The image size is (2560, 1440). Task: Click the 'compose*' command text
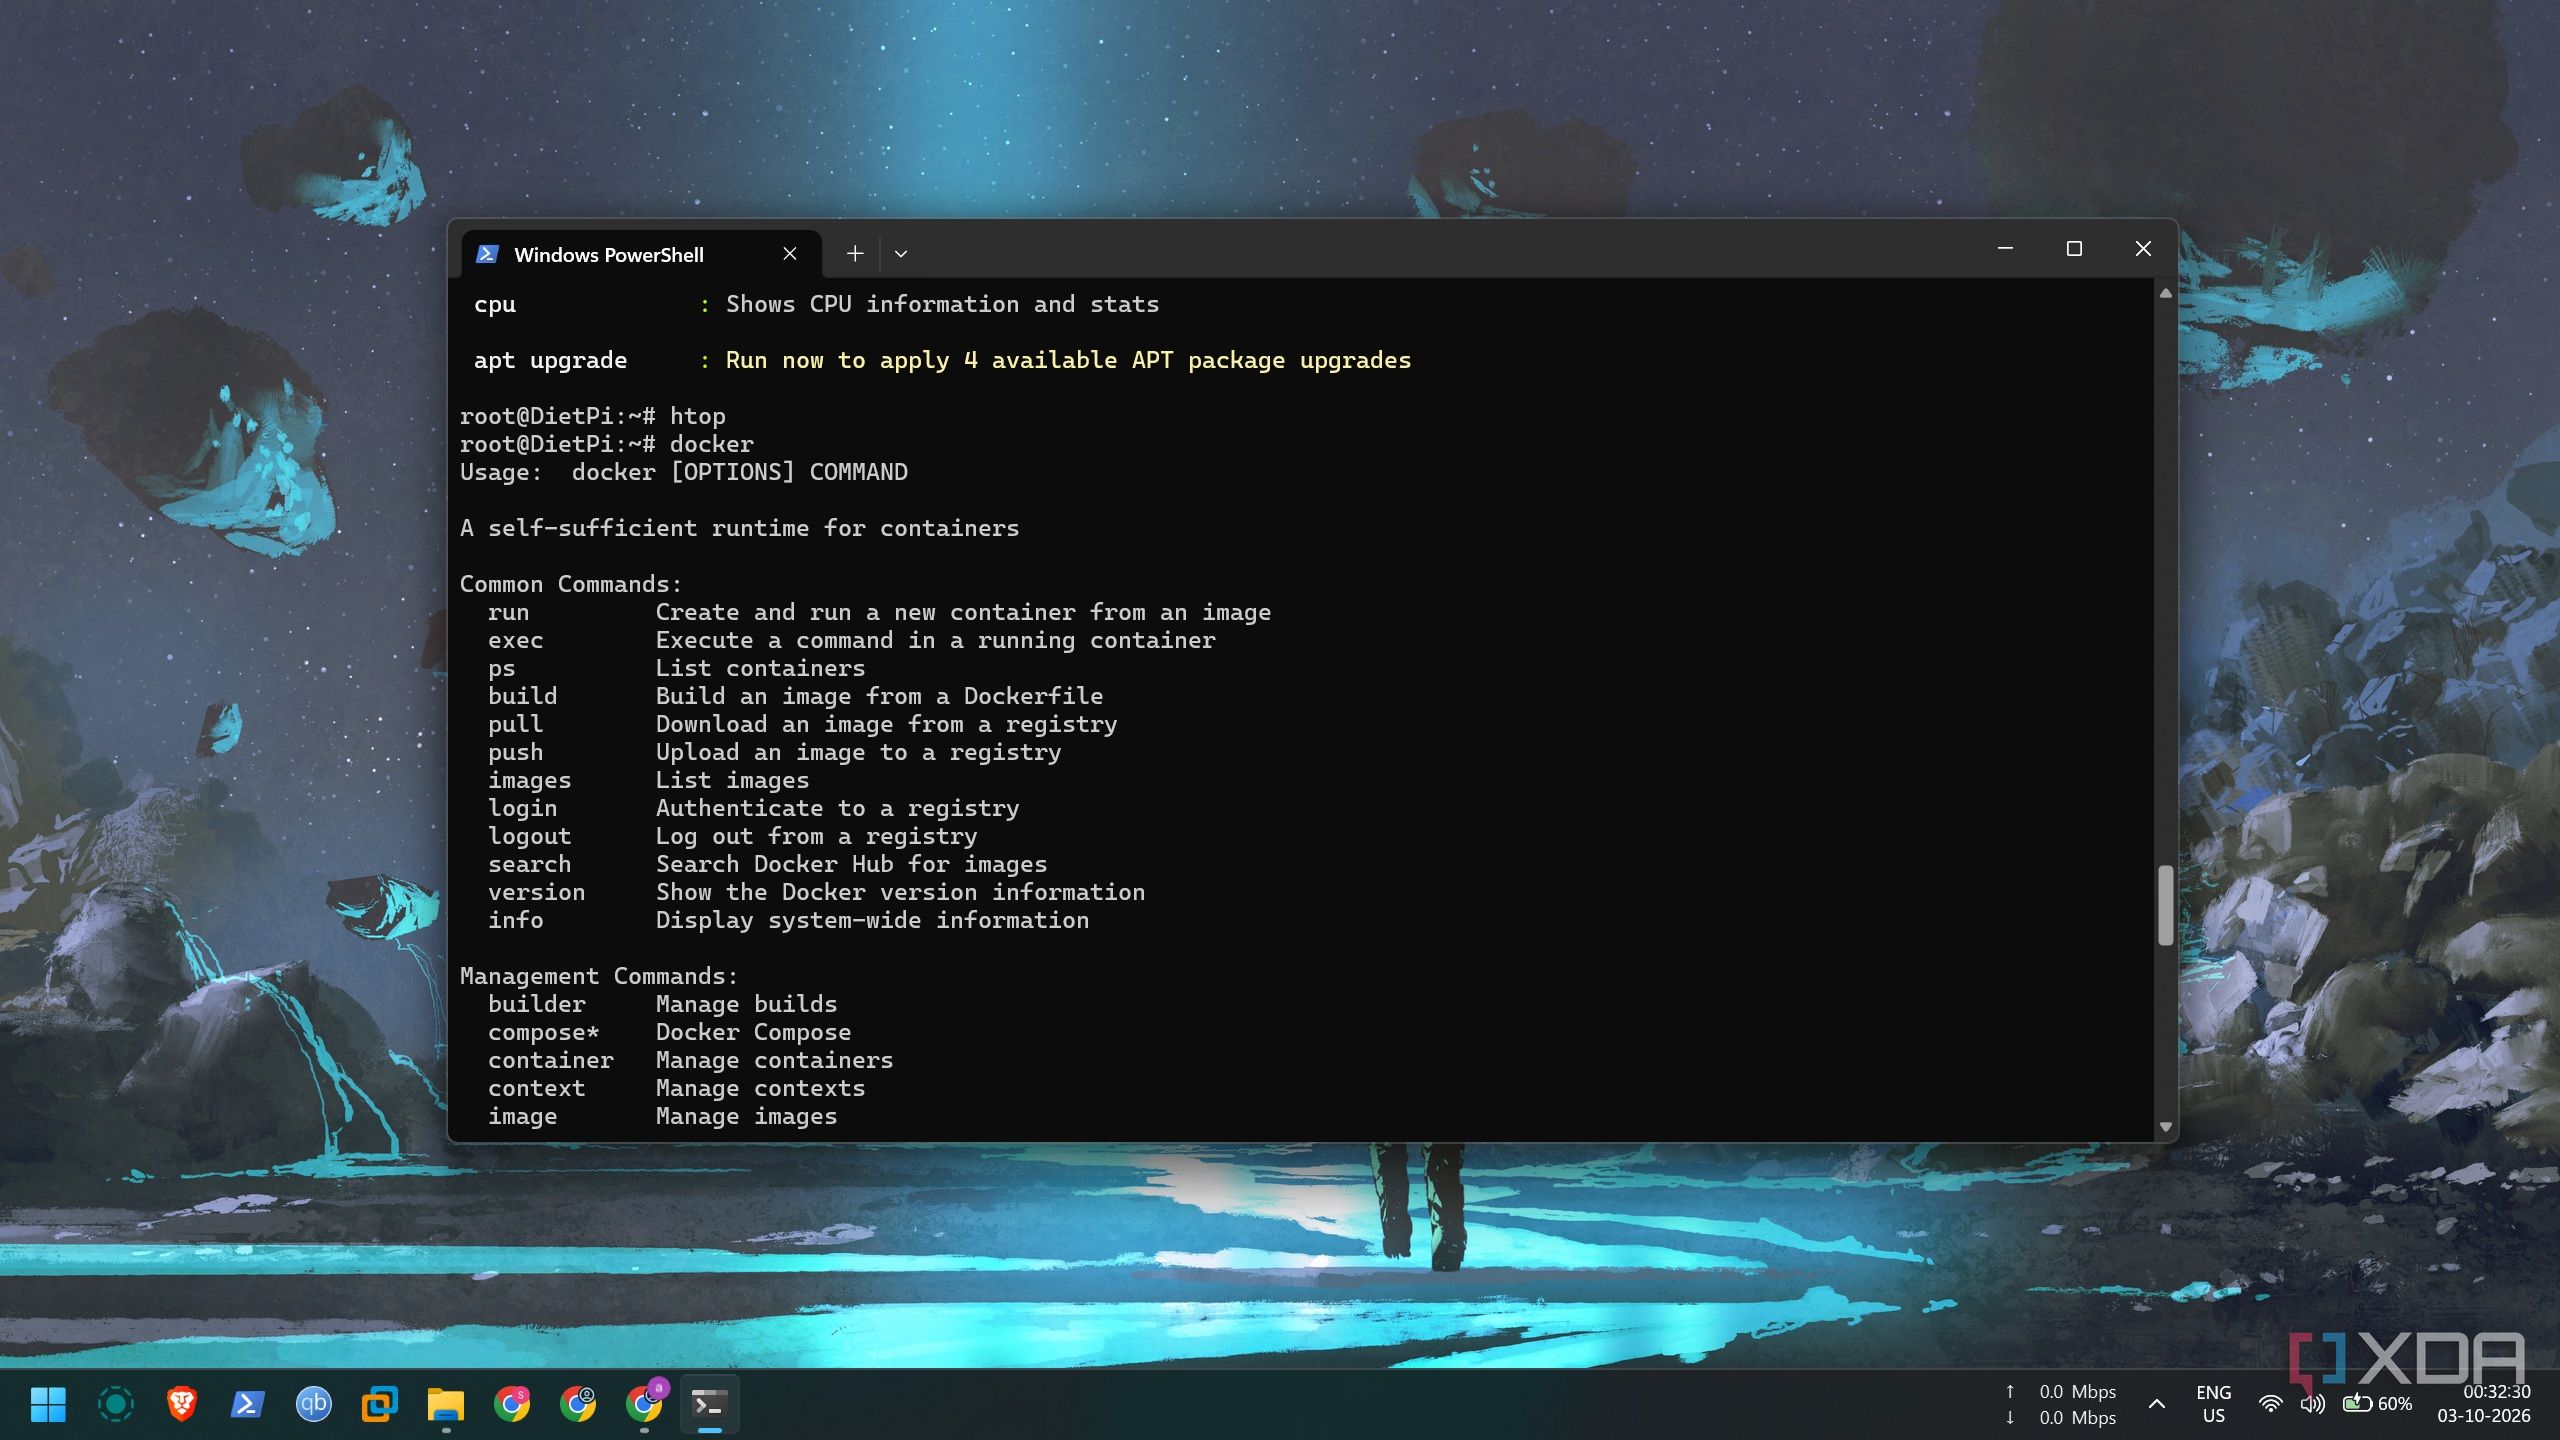(543, 1032)
